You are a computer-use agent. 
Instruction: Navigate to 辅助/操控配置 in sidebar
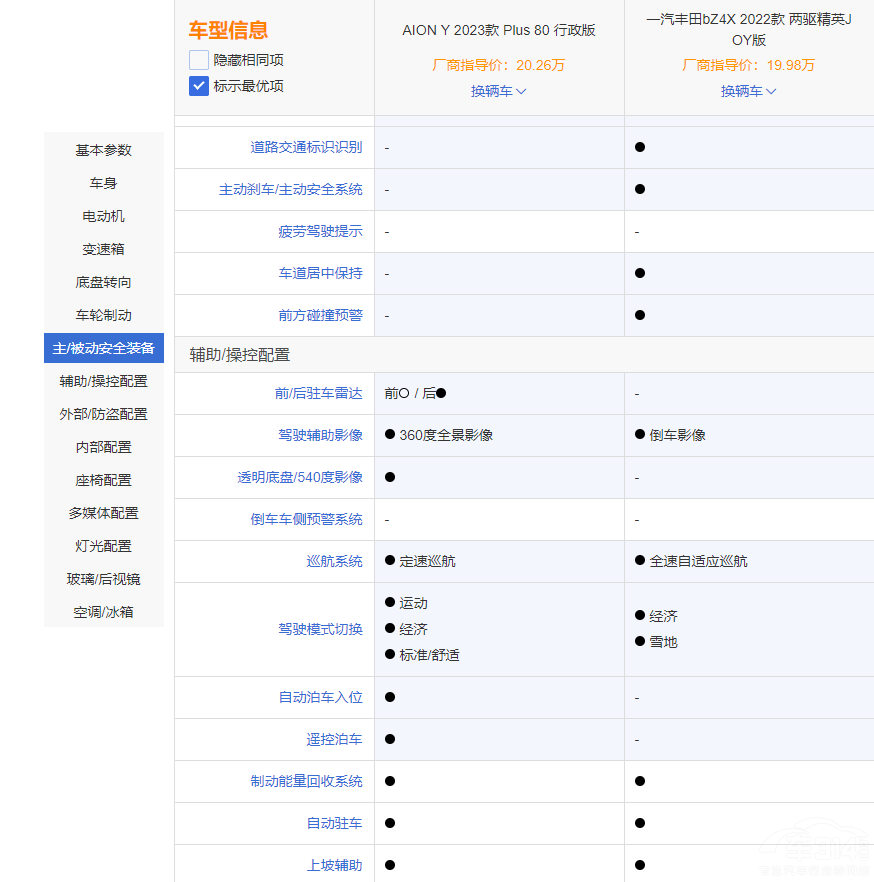(103, 381)
